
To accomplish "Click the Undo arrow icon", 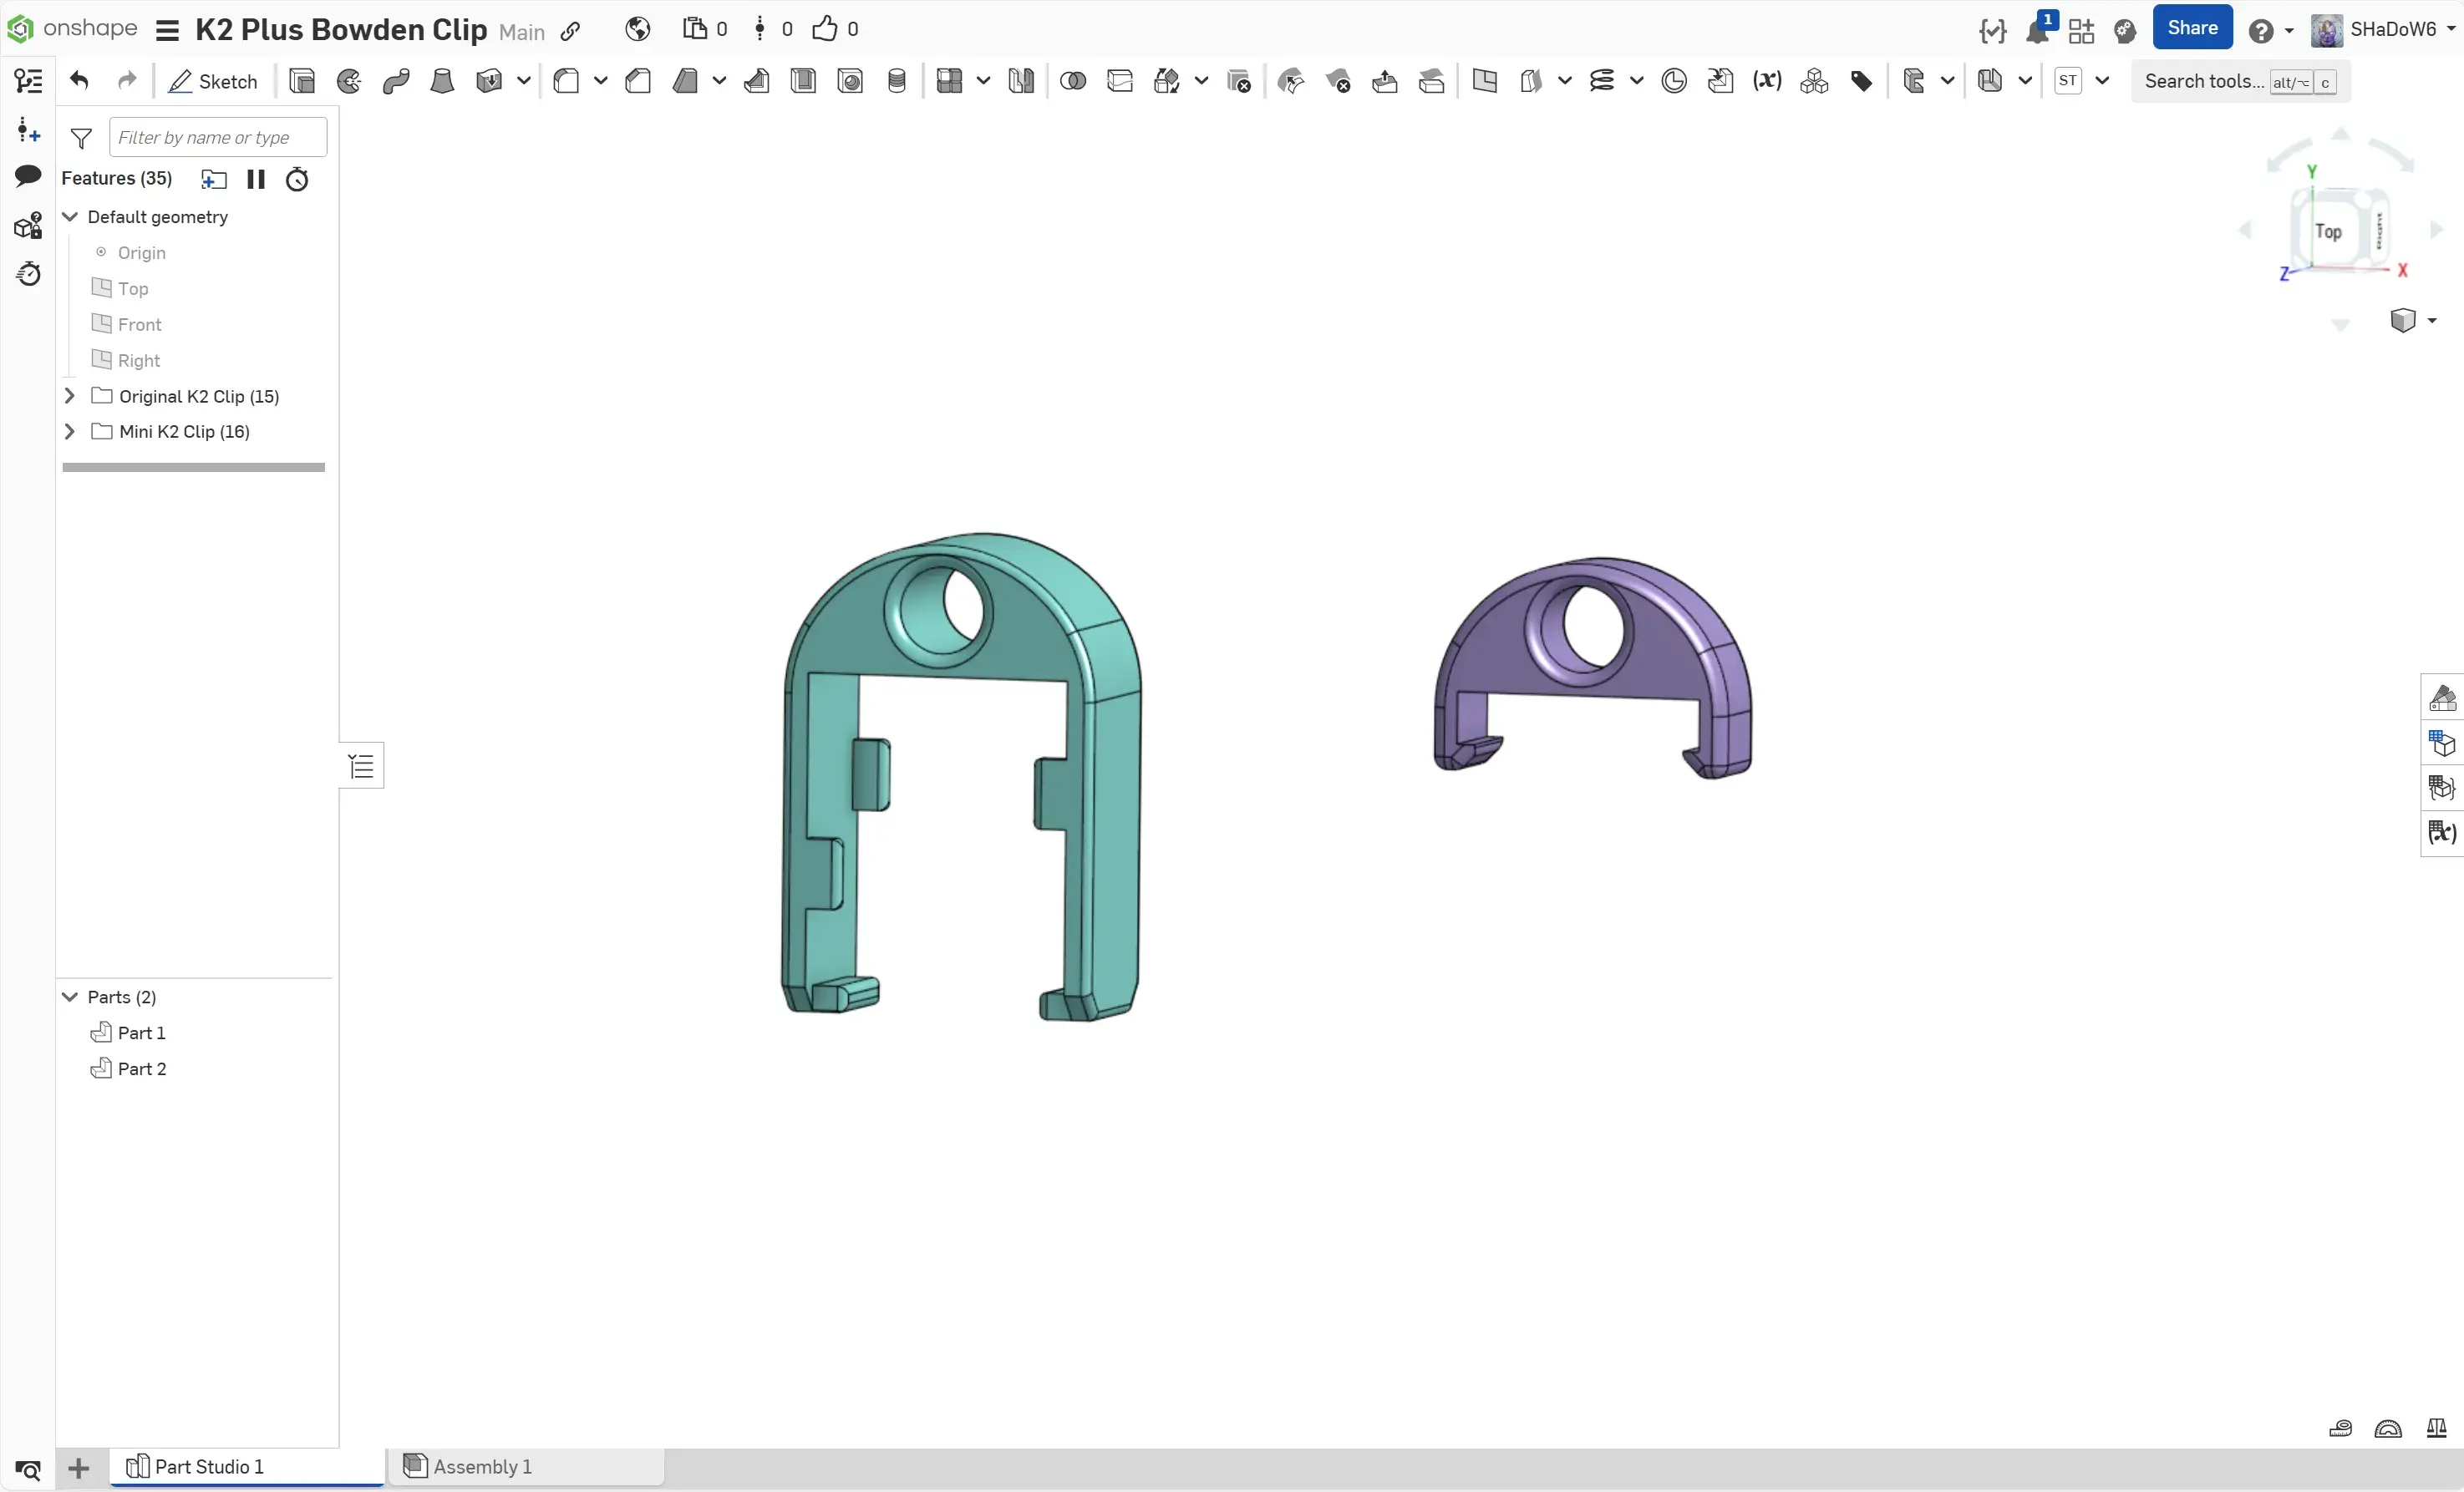I will pyautogui.click(x=80, y=81).
